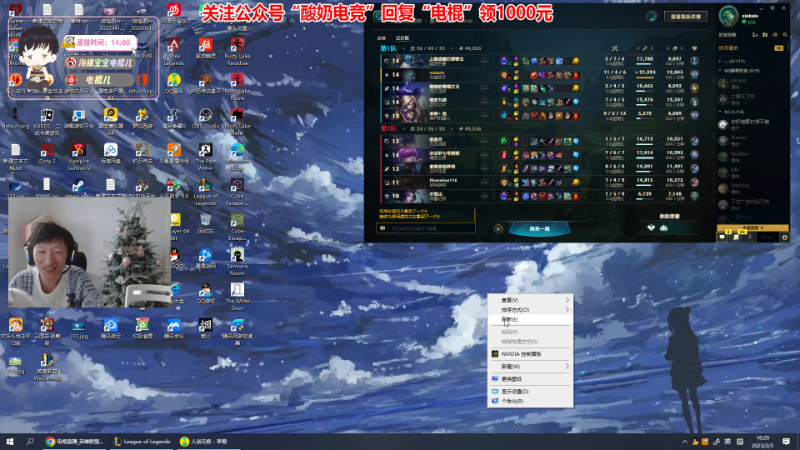Choose change wallpaper in context menu
The width and height of the screenshot is (800, 450).
530,379
